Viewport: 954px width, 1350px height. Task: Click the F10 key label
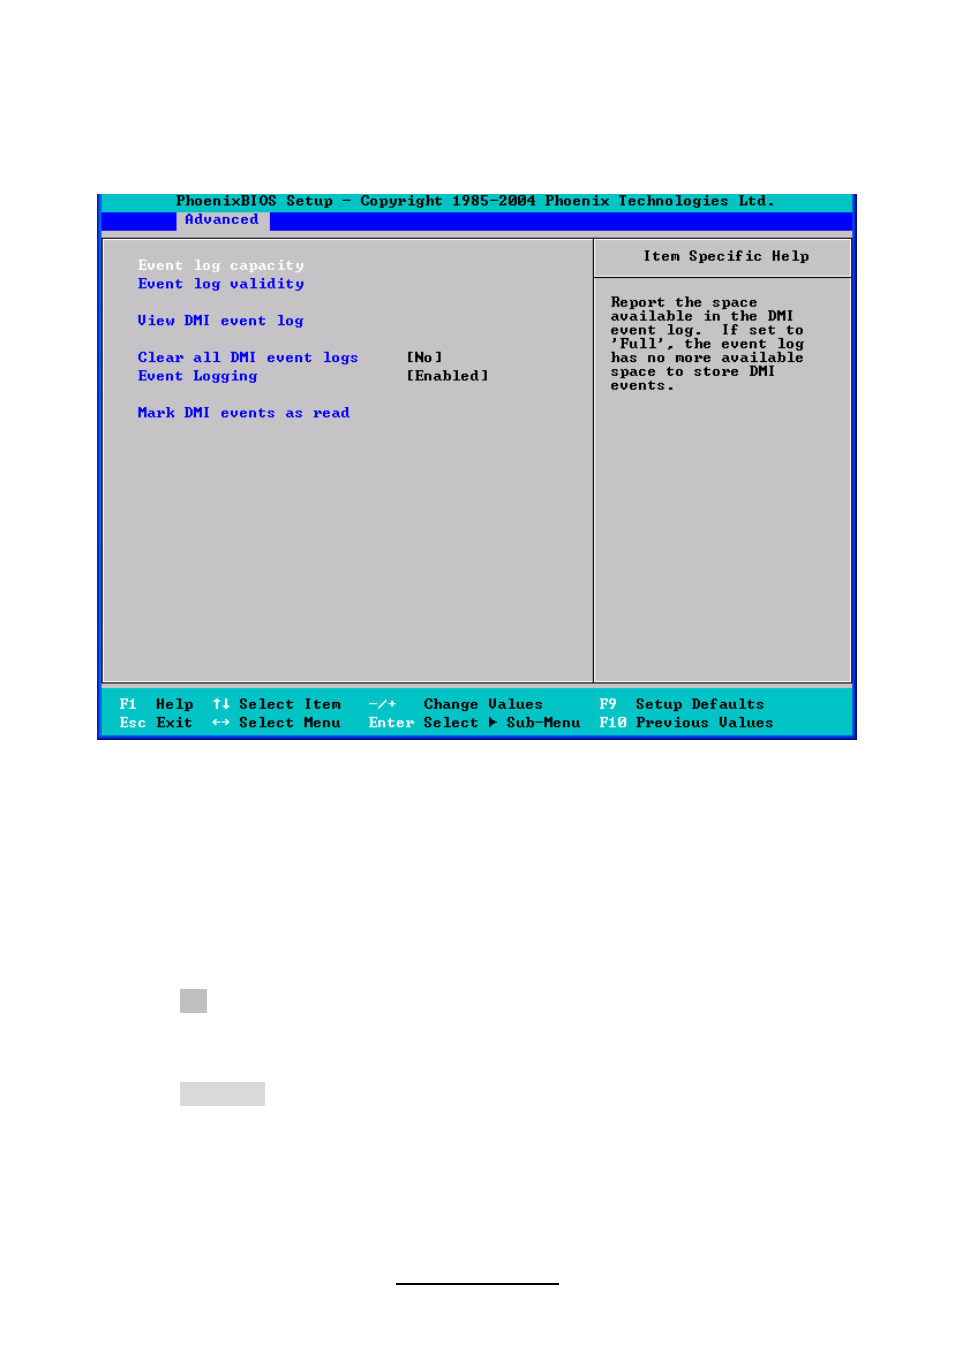click(x=612, y=723)
